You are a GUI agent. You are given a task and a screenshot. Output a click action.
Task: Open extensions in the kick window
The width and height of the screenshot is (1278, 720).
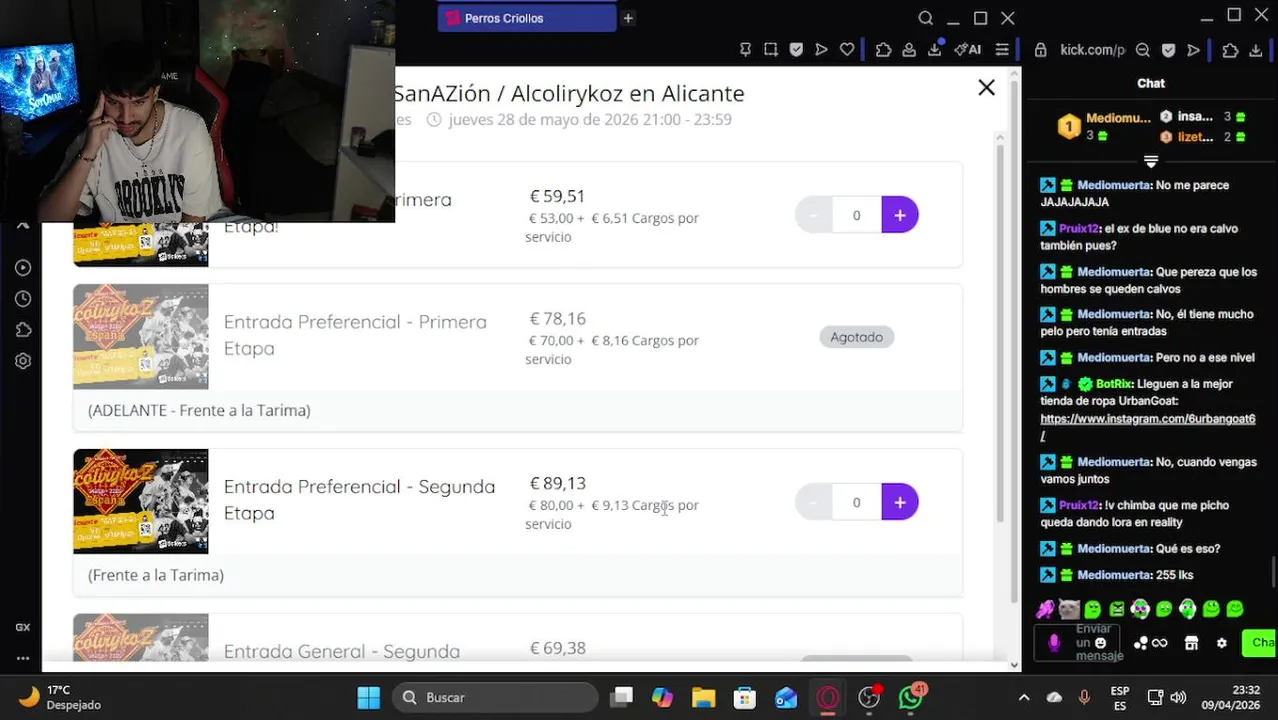point(1230,50)
